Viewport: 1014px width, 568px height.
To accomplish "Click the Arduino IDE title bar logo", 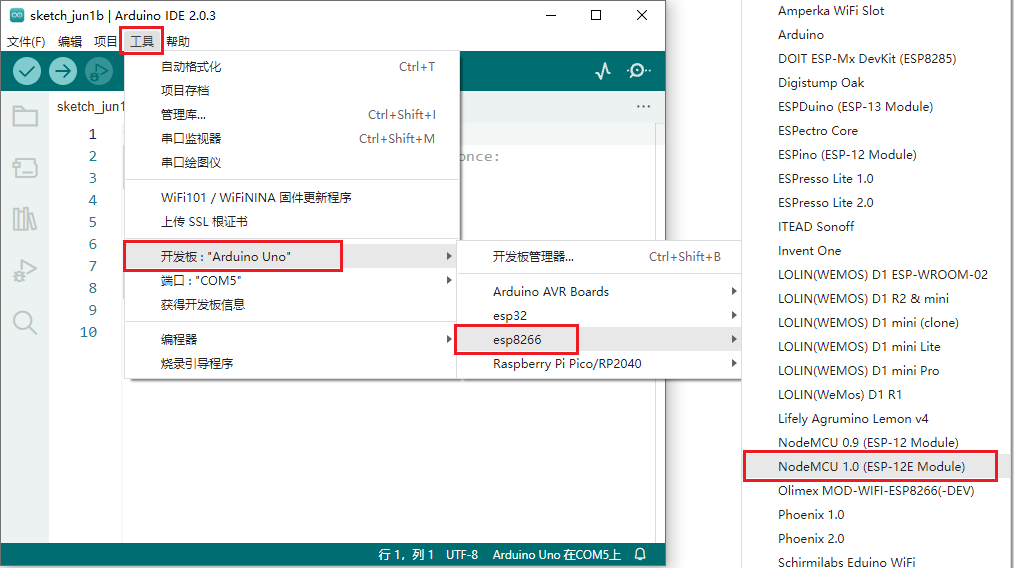I will [x=17, y=15].
